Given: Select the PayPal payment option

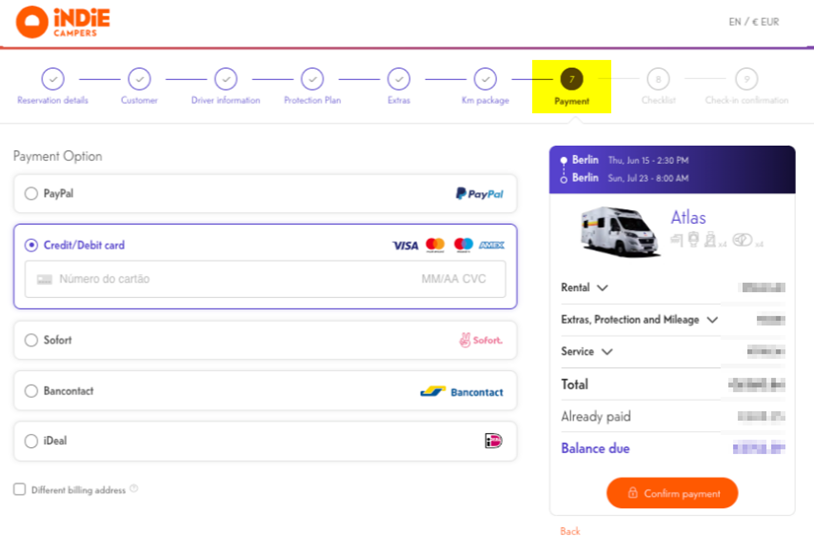Looking at the screenshot, I should [31, 194].
